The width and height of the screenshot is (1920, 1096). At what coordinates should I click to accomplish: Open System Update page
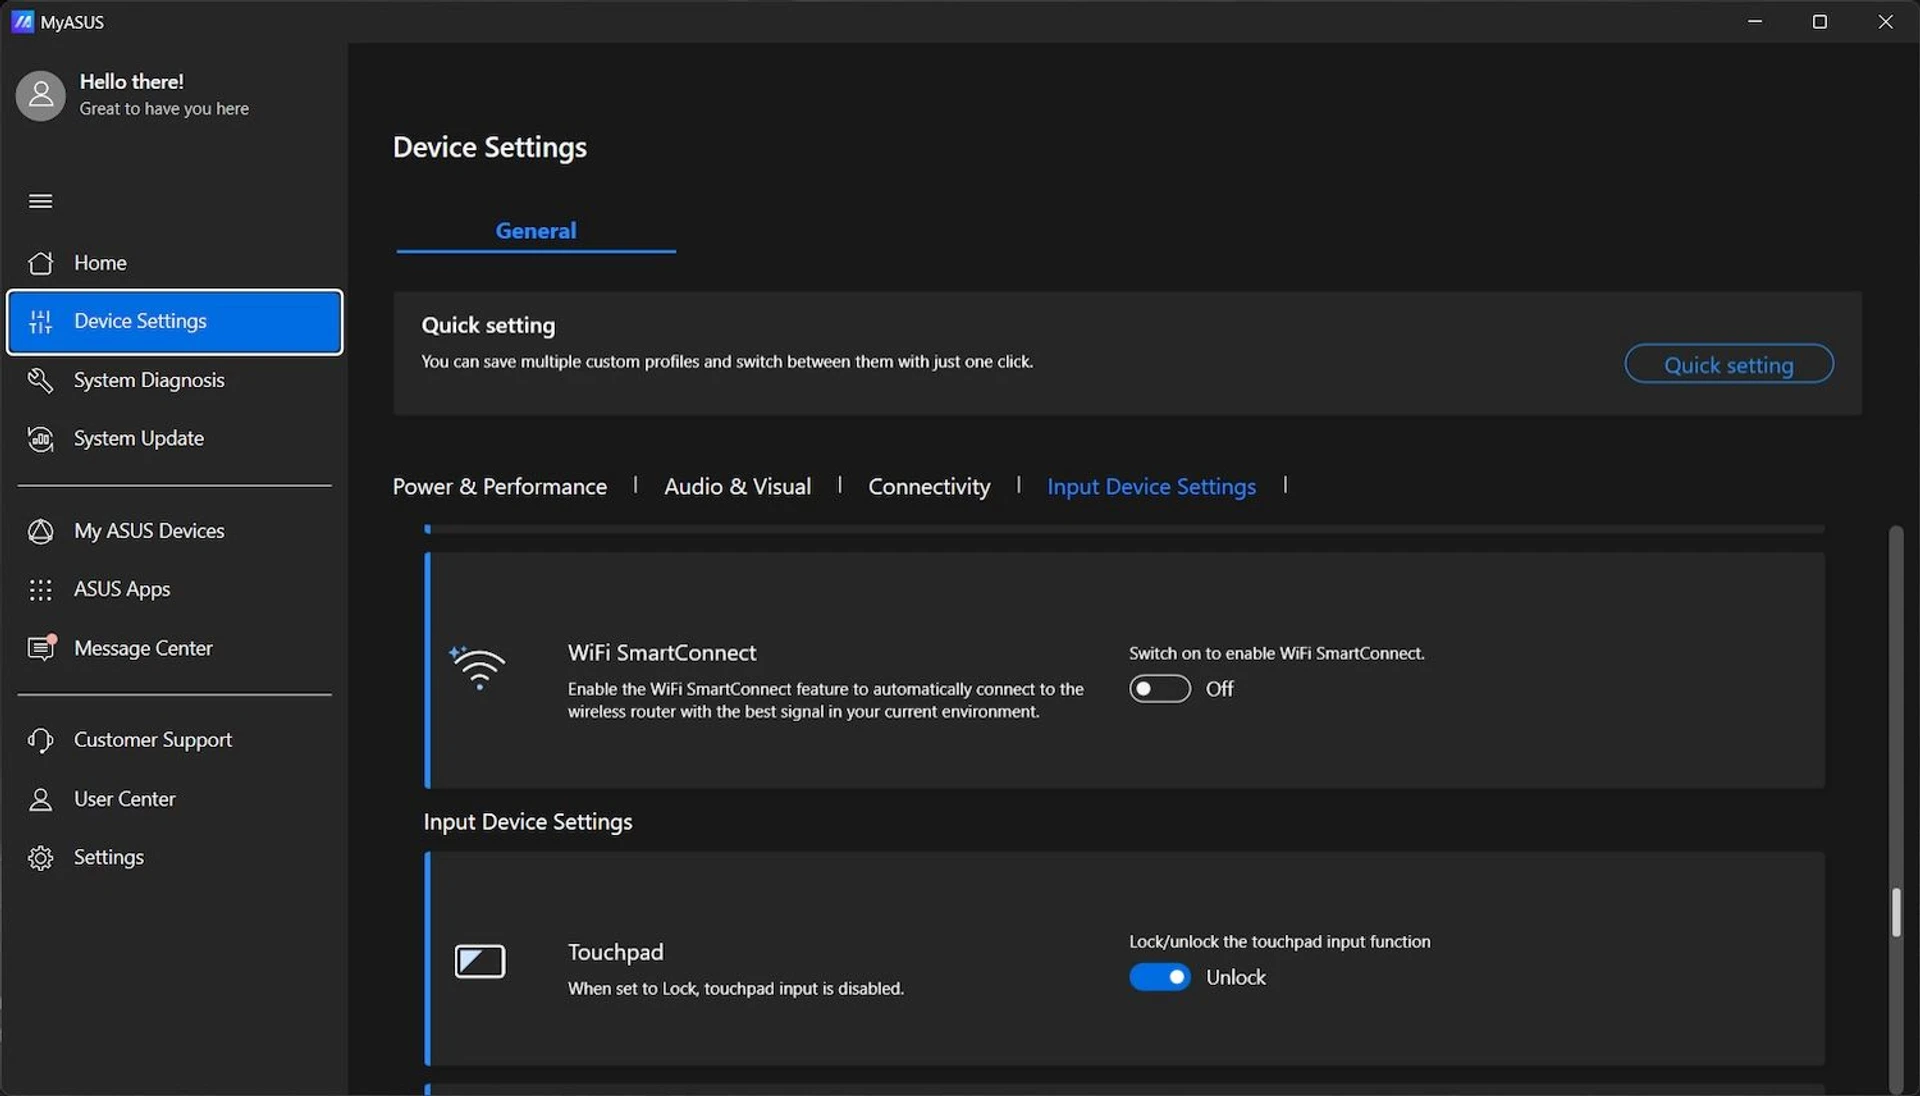pyautogui.click(x=175, y=439)
